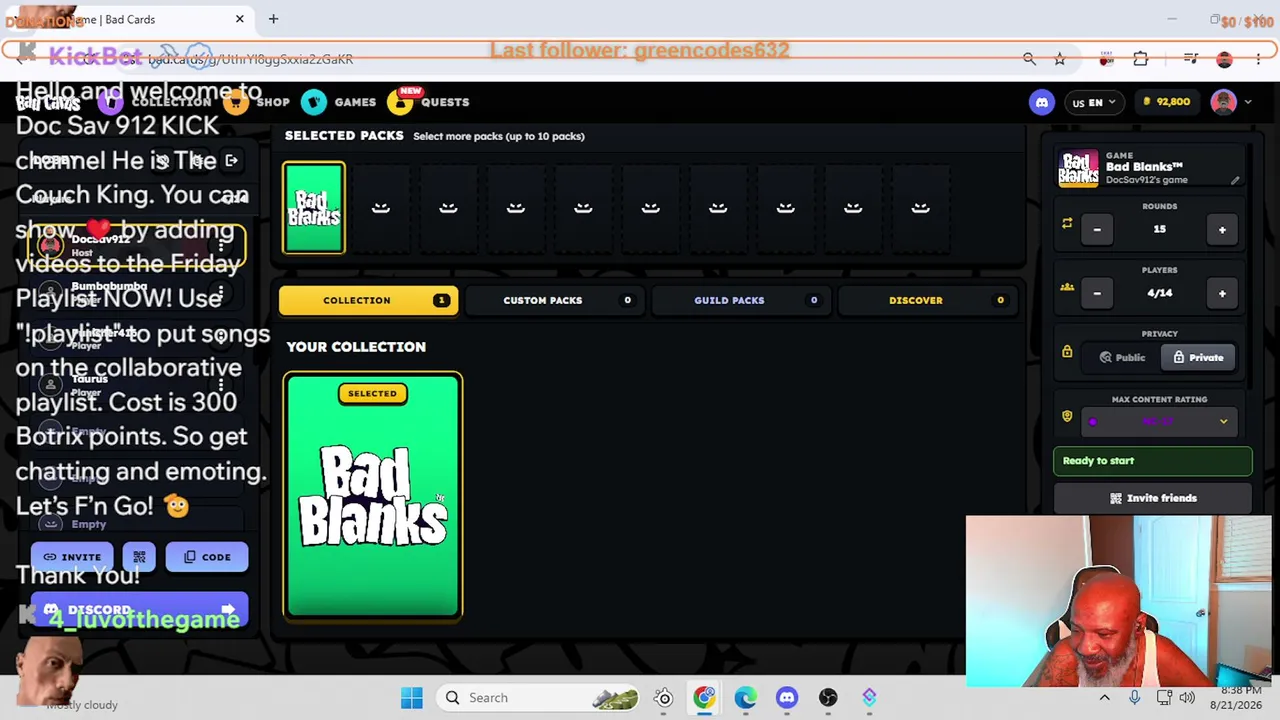The height and width of the screenshot is (720, 1280).
Task: Open the browser media control icon
Action: pos(1191,59)
